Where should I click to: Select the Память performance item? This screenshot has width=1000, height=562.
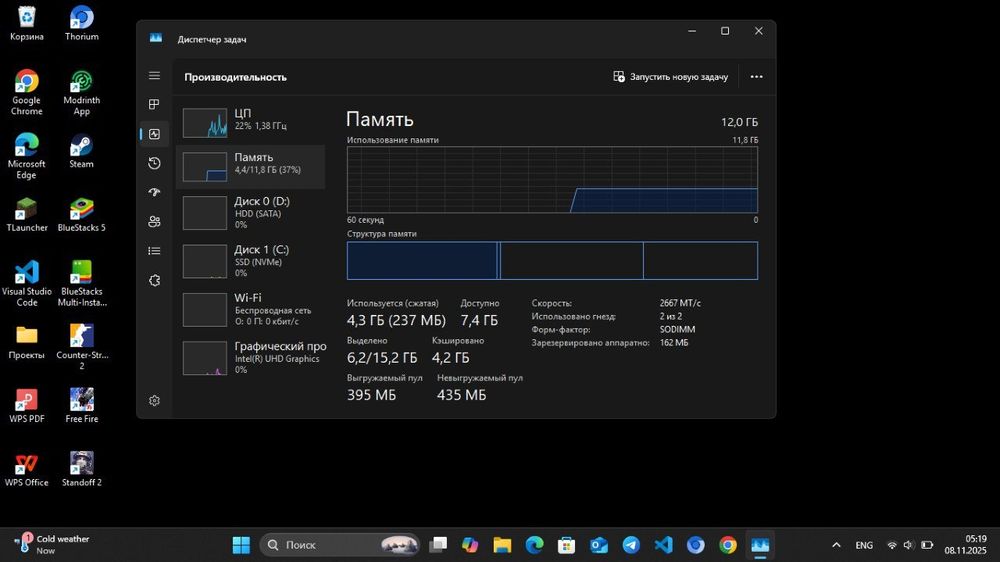(x=250, y=166)
